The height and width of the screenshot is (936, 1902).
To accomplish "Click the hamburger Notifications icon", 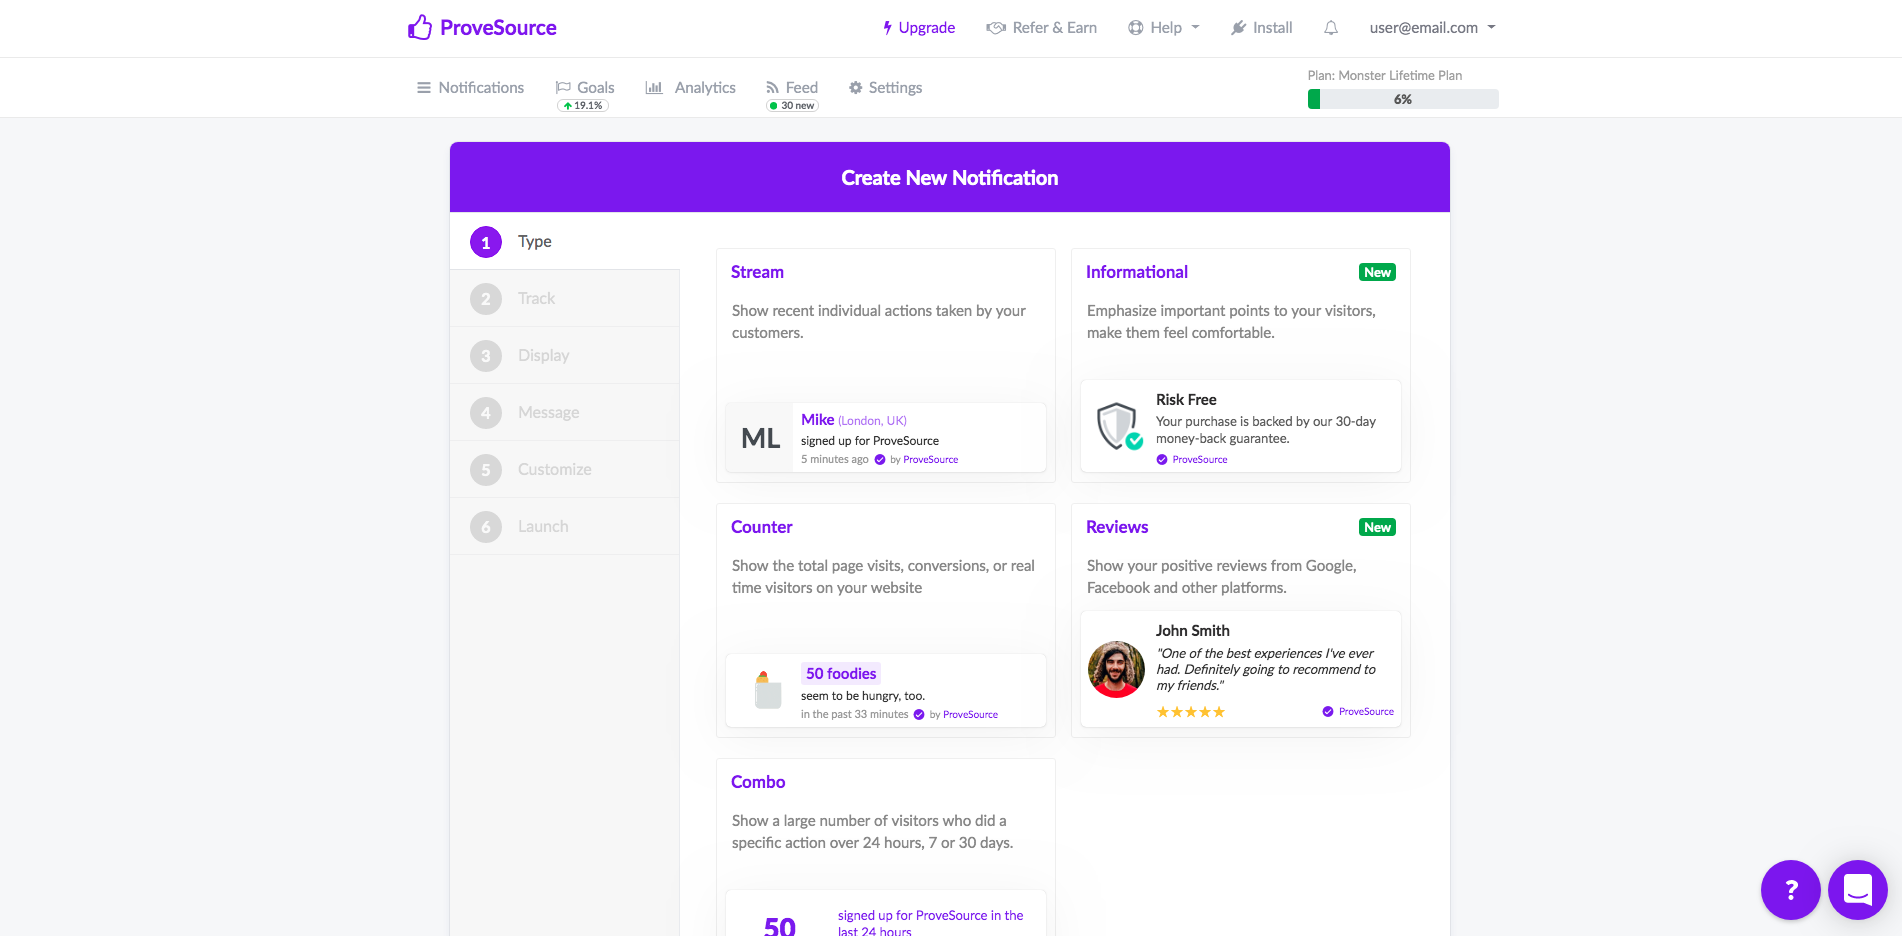I will 424,88.
